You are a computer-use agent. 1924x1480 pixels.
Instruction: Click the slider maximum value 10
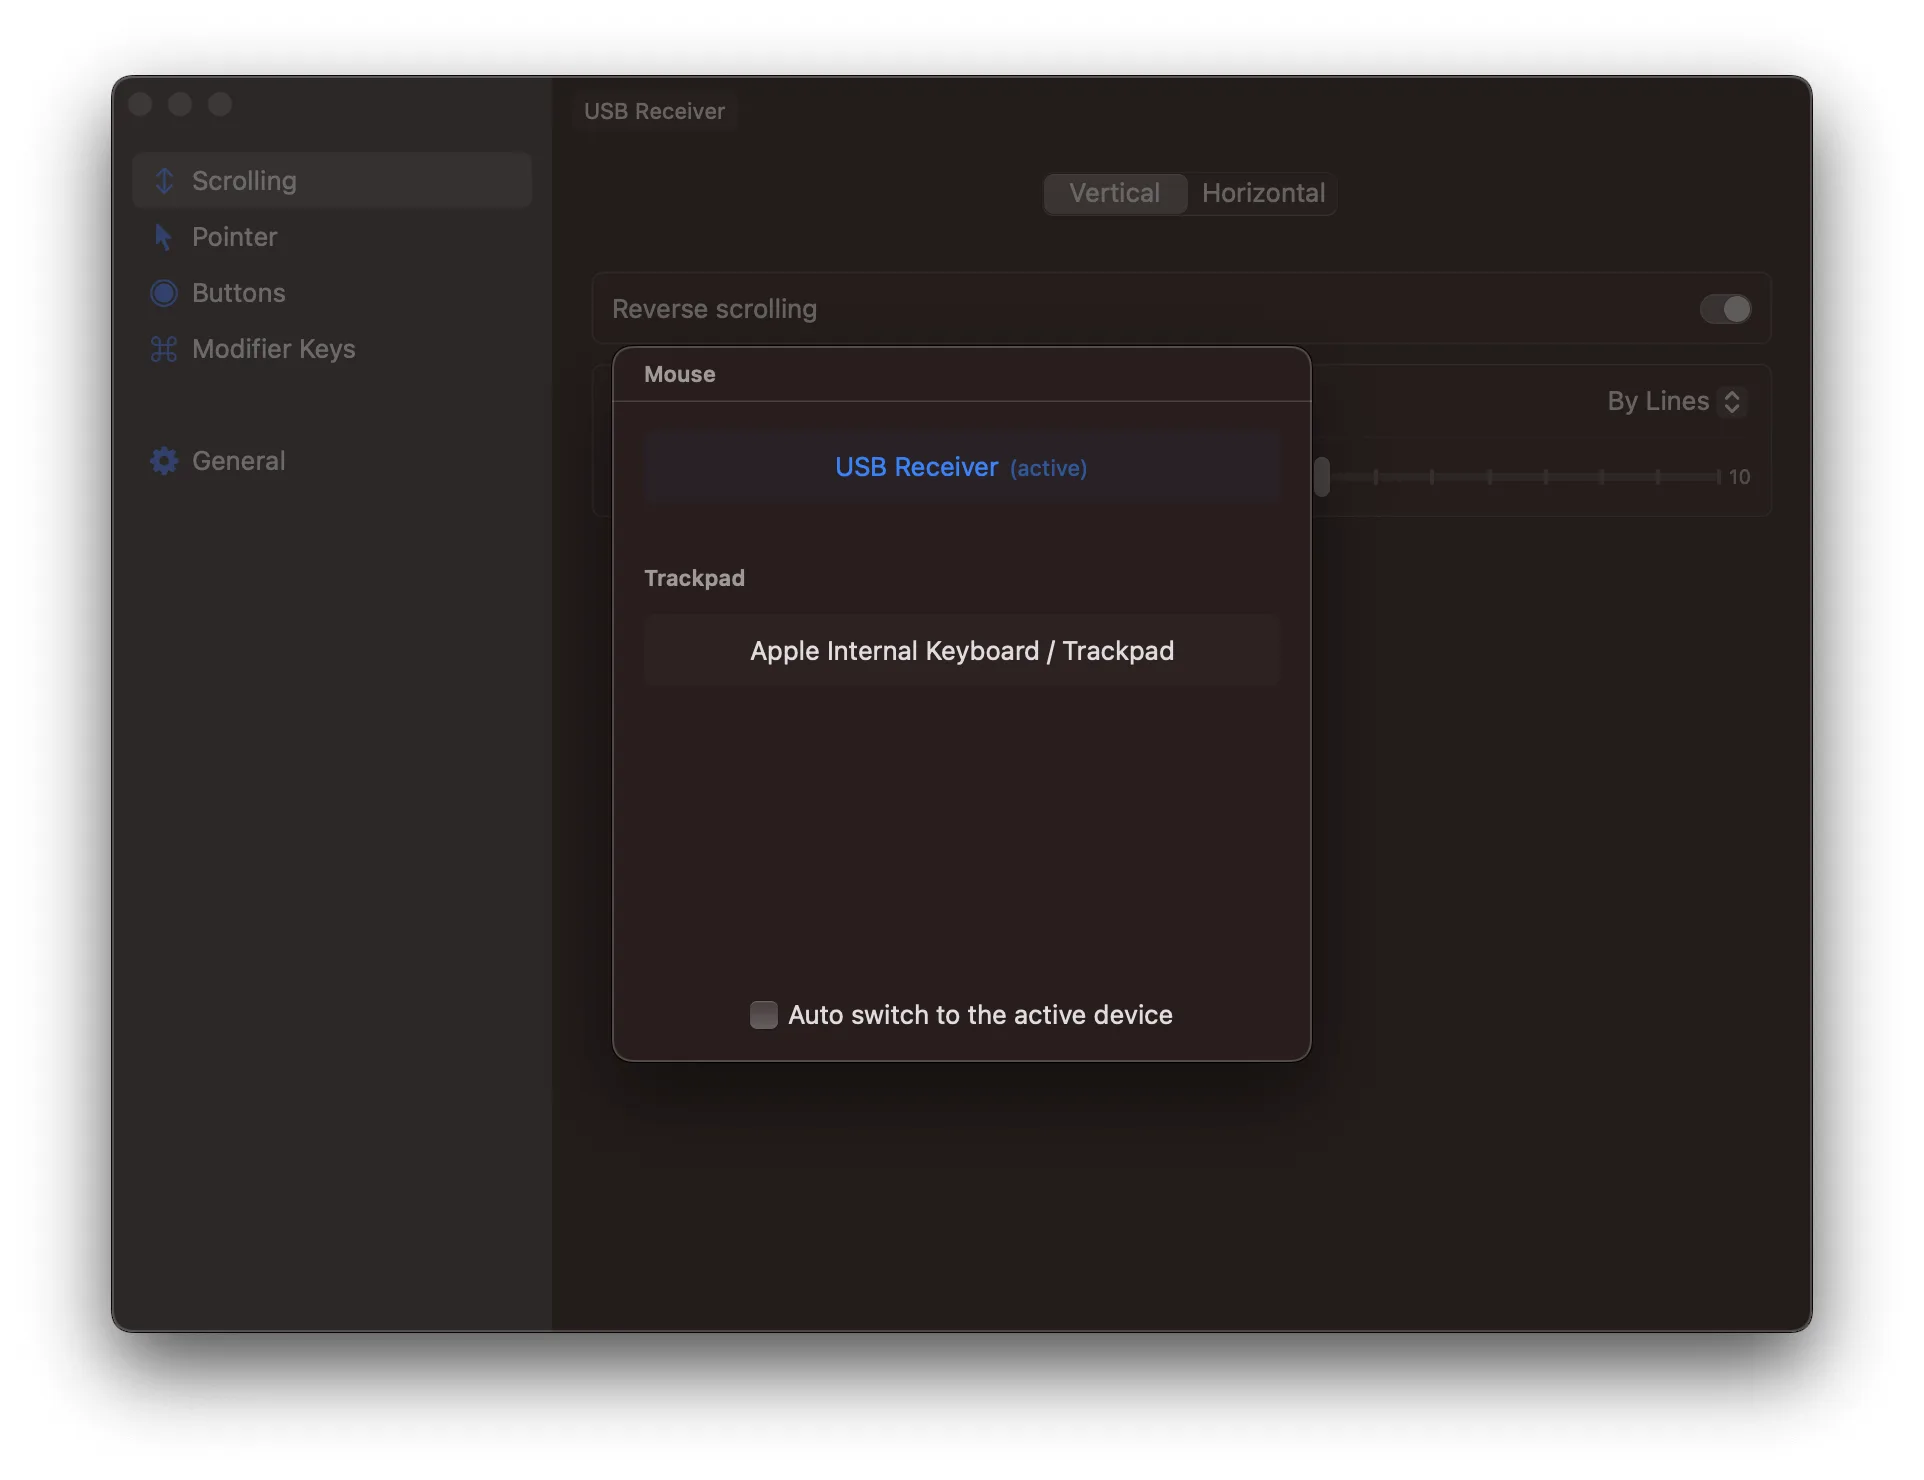1739,477
